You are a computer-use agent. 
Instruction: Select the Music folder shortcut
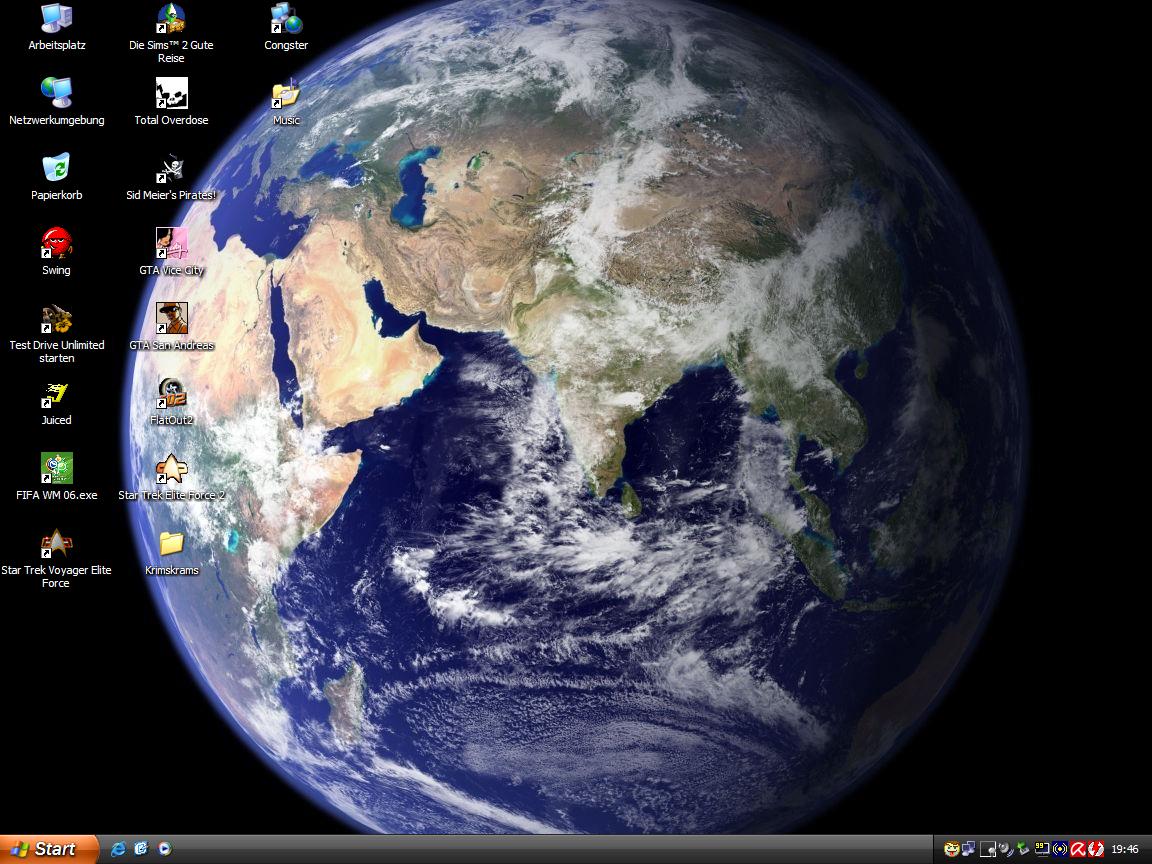point(286,95)
